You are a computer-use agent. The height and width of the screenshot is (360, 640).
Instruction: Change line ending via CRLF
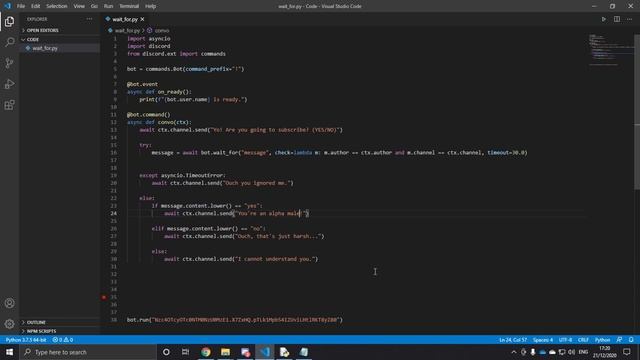583,340
